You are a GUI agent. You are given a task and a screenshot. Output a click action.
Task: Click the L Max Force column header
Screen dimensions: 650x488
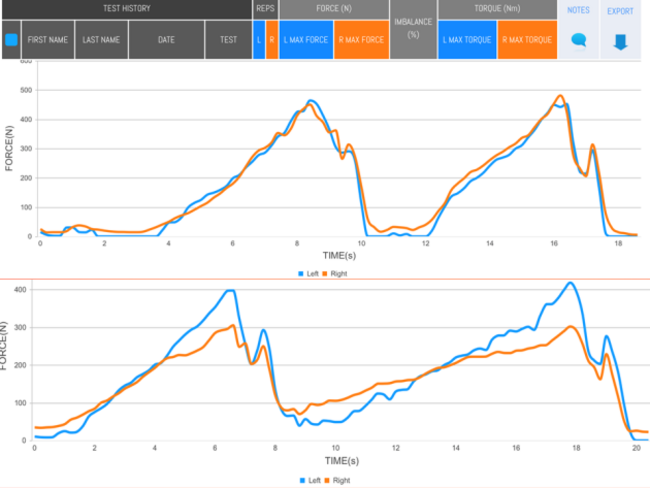306,40
